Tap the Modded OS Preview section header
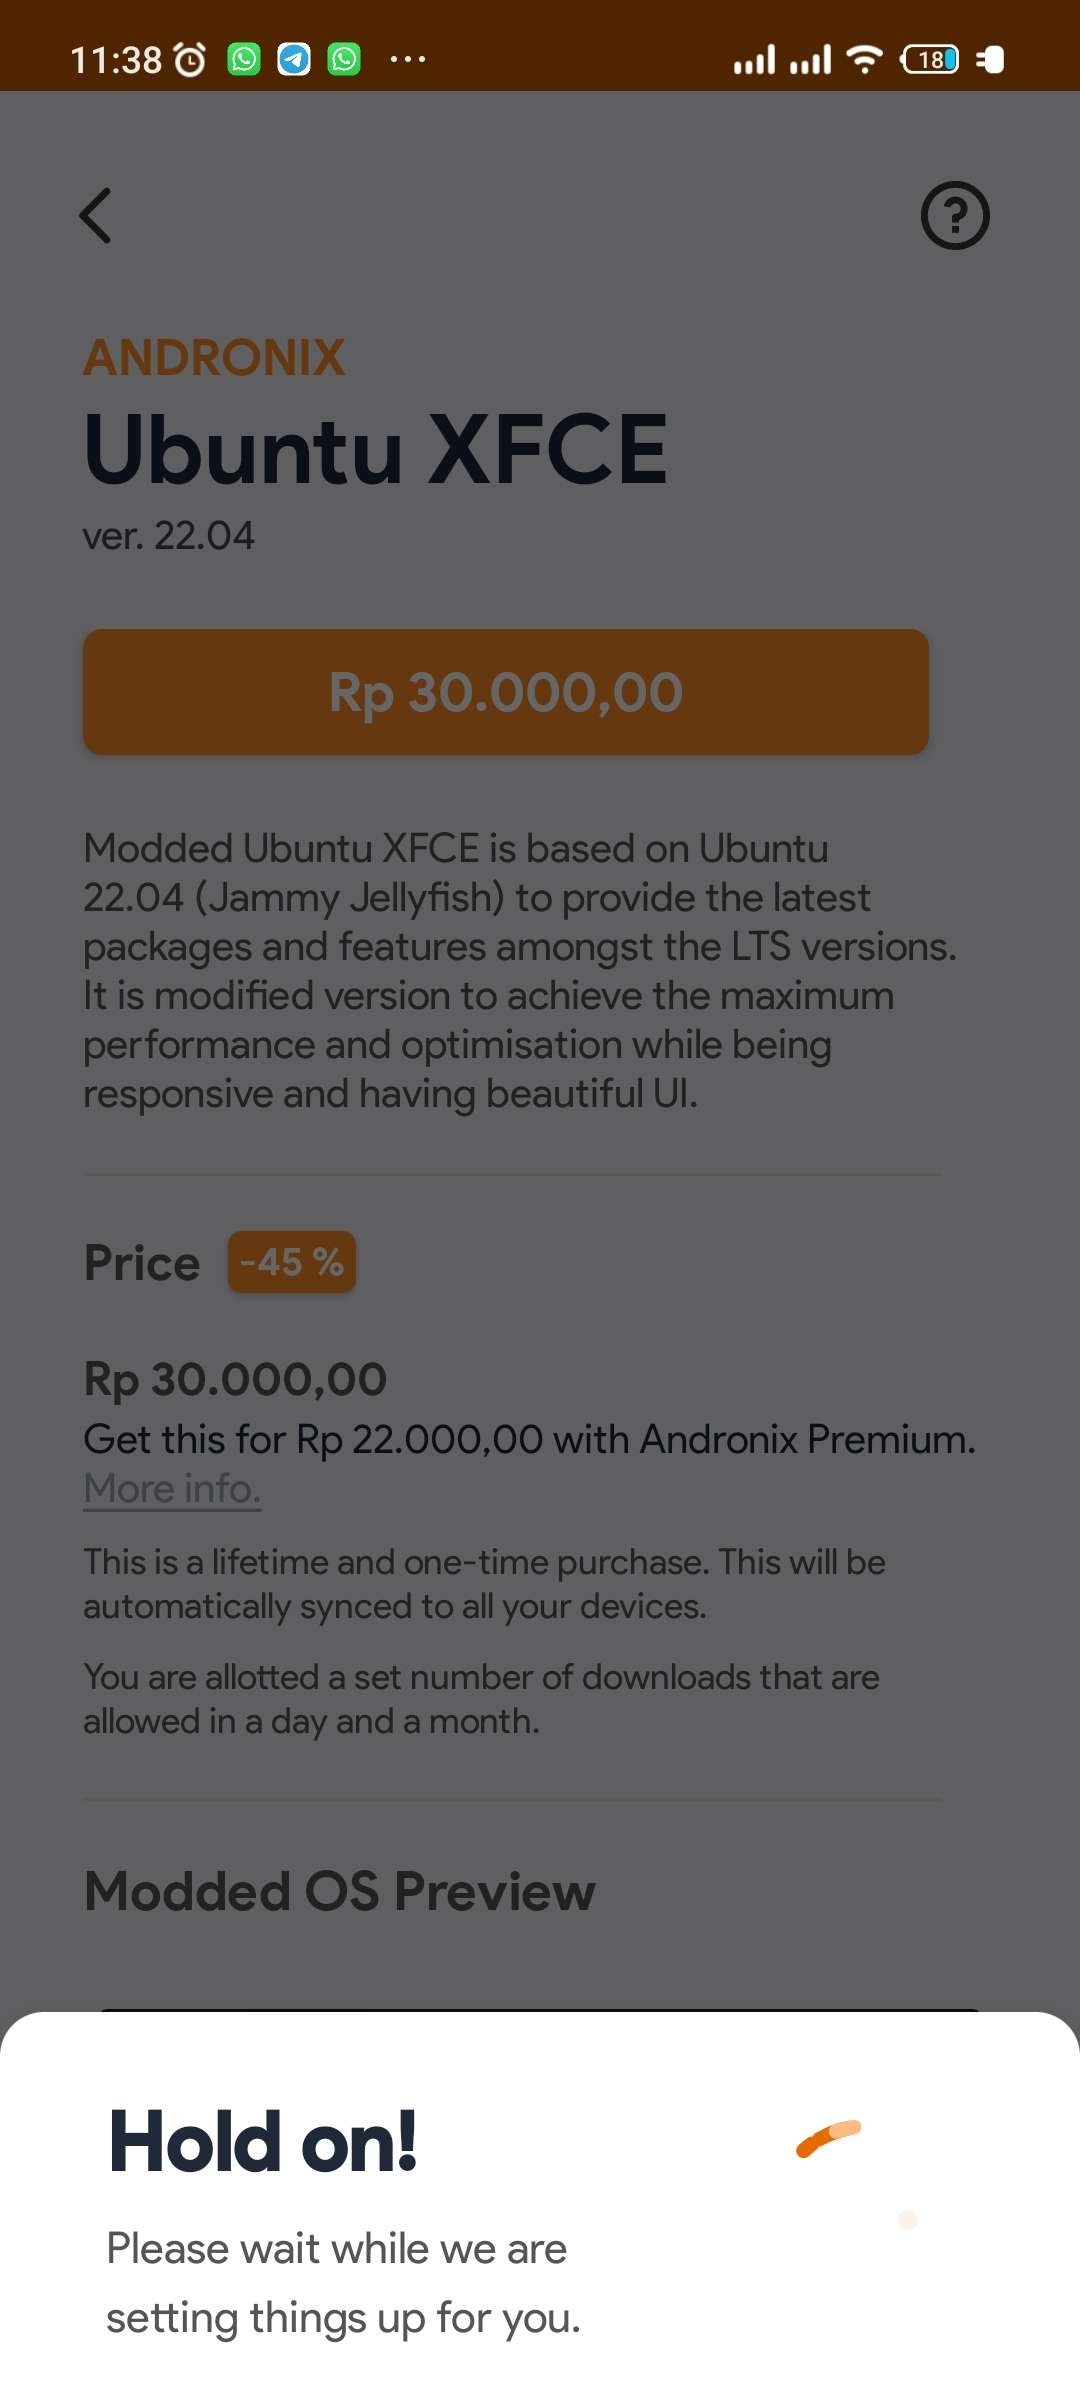 click(338, 1890)
